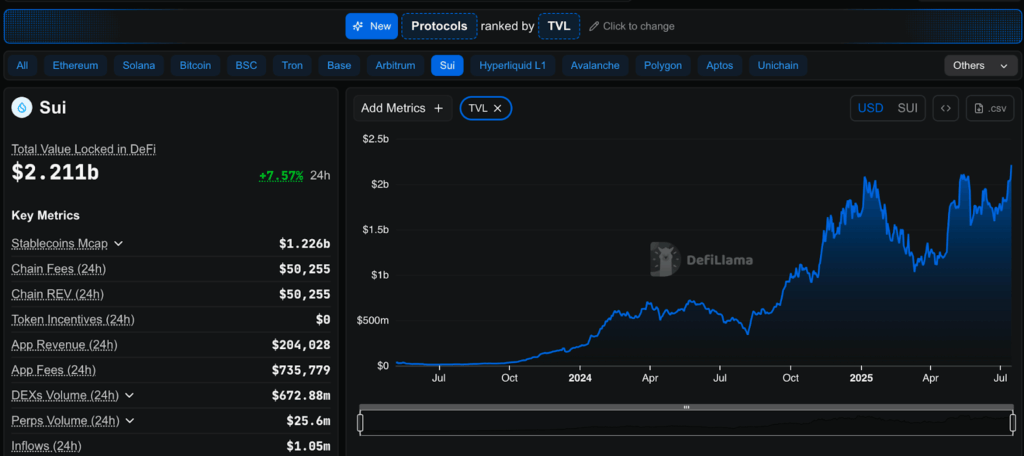
Task: Click the Key Metrics heading
Action: pyautogui.click(x=46, y=215)
